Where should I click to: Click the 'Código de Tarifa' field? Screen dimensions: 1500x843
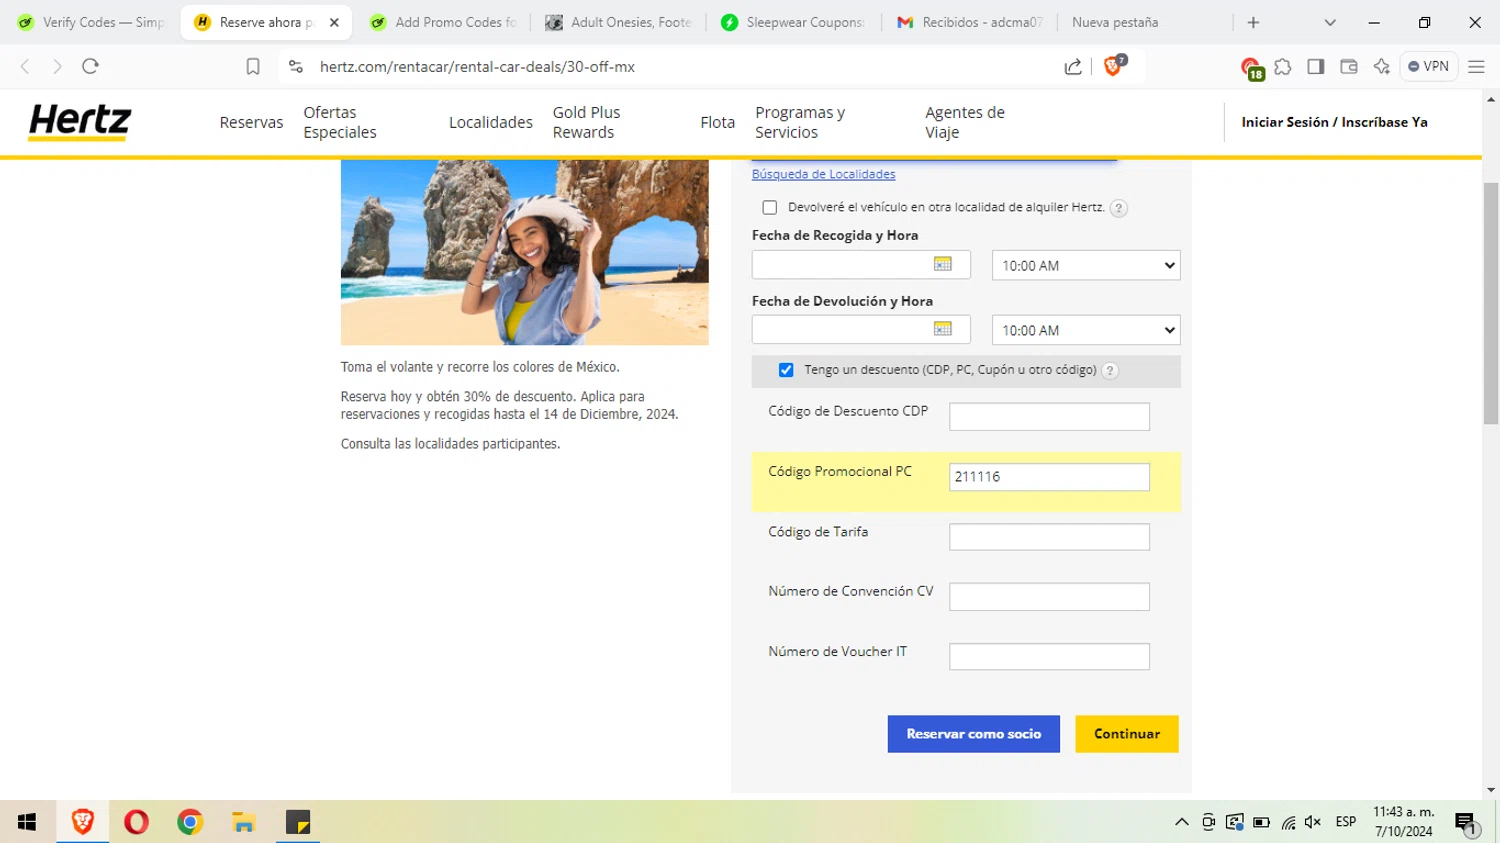coord(1049,537)
